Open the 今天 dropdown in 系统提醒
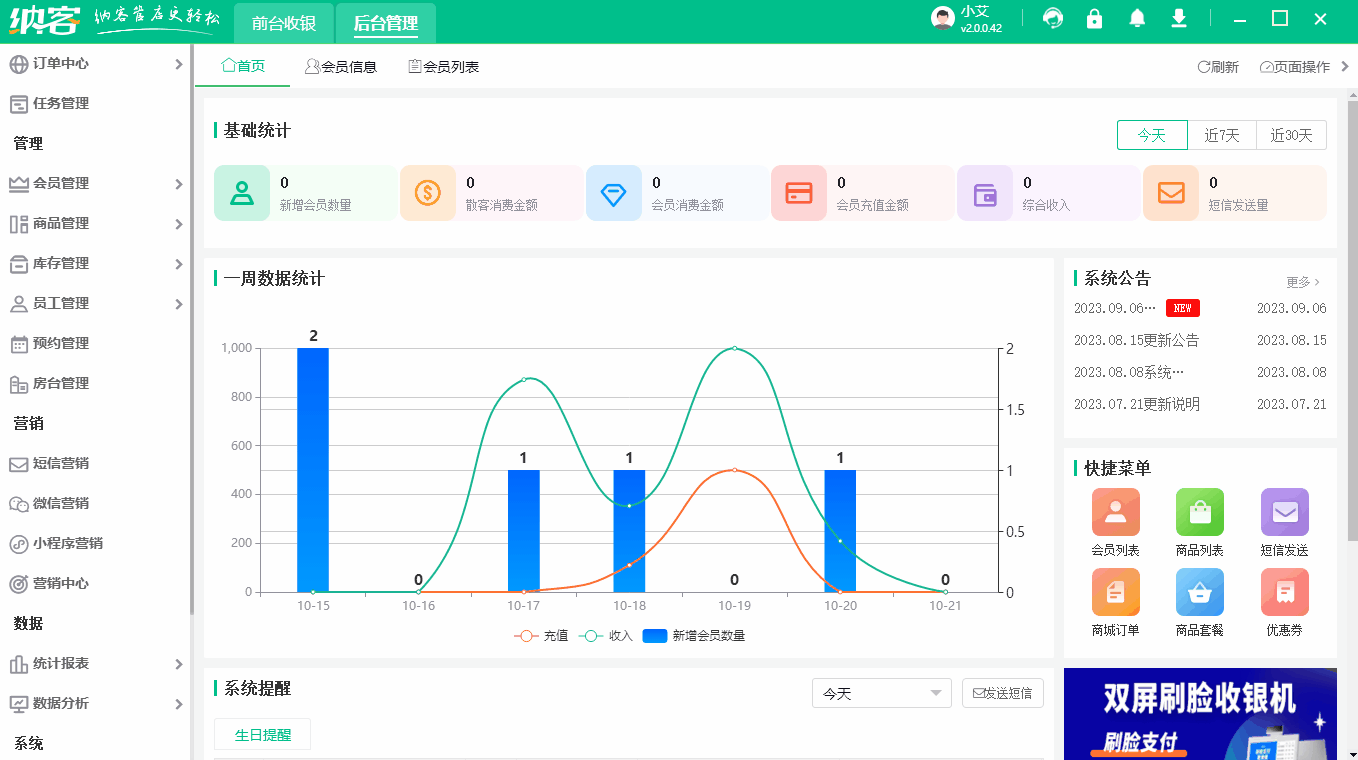This screenshot has height=760, width=1358. (881, 692)
